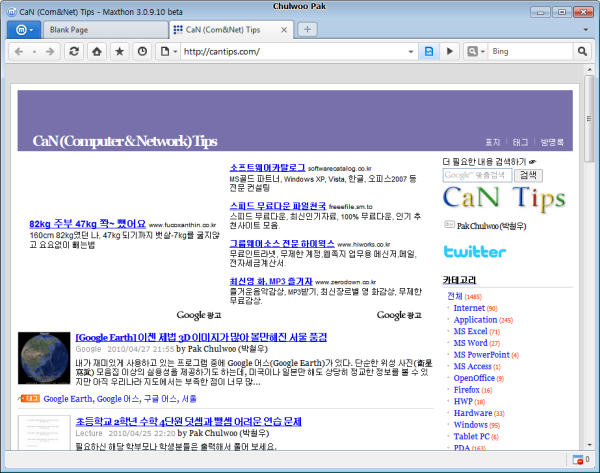Open address bar URL history dropdown

tap(411, 52)
